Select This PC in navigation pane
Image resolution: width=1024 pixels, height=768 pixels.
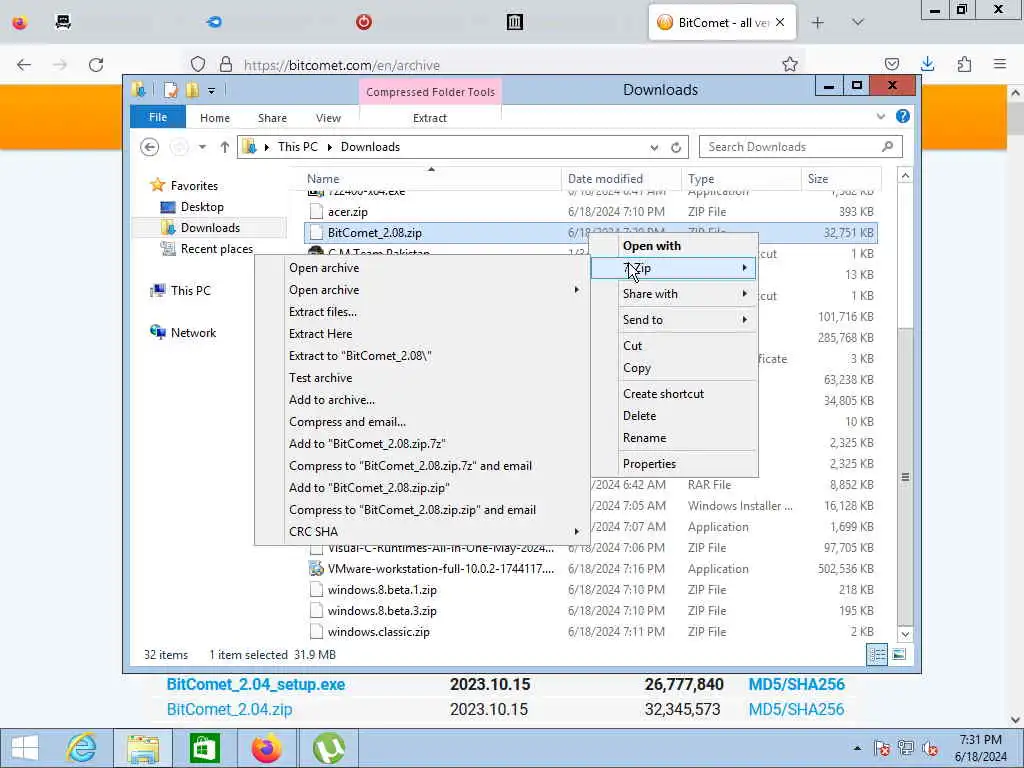tap(191, 291)
